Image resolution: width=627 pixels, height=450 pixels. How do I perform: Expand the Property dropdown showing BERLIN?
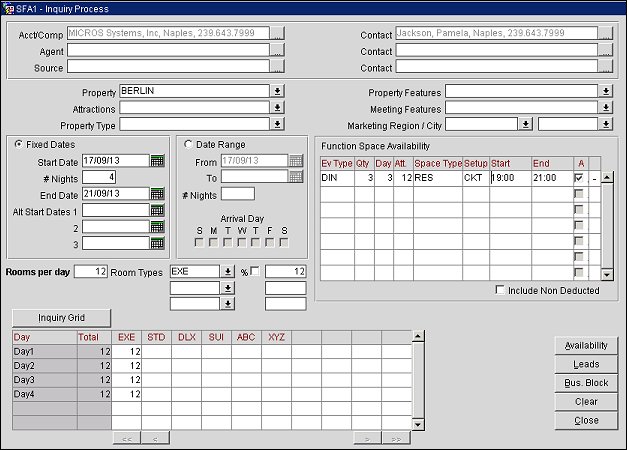point(277,91)
